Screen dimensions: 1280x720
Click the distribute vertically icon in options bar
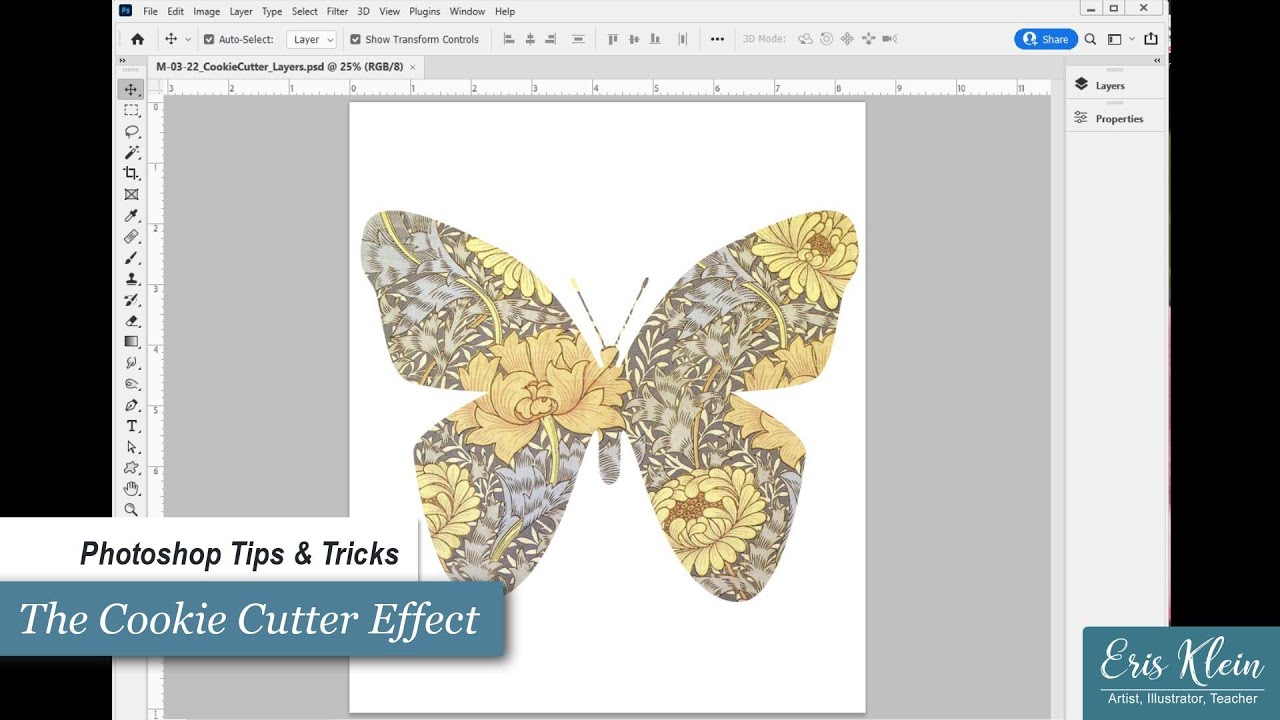(x=578, y=39)
